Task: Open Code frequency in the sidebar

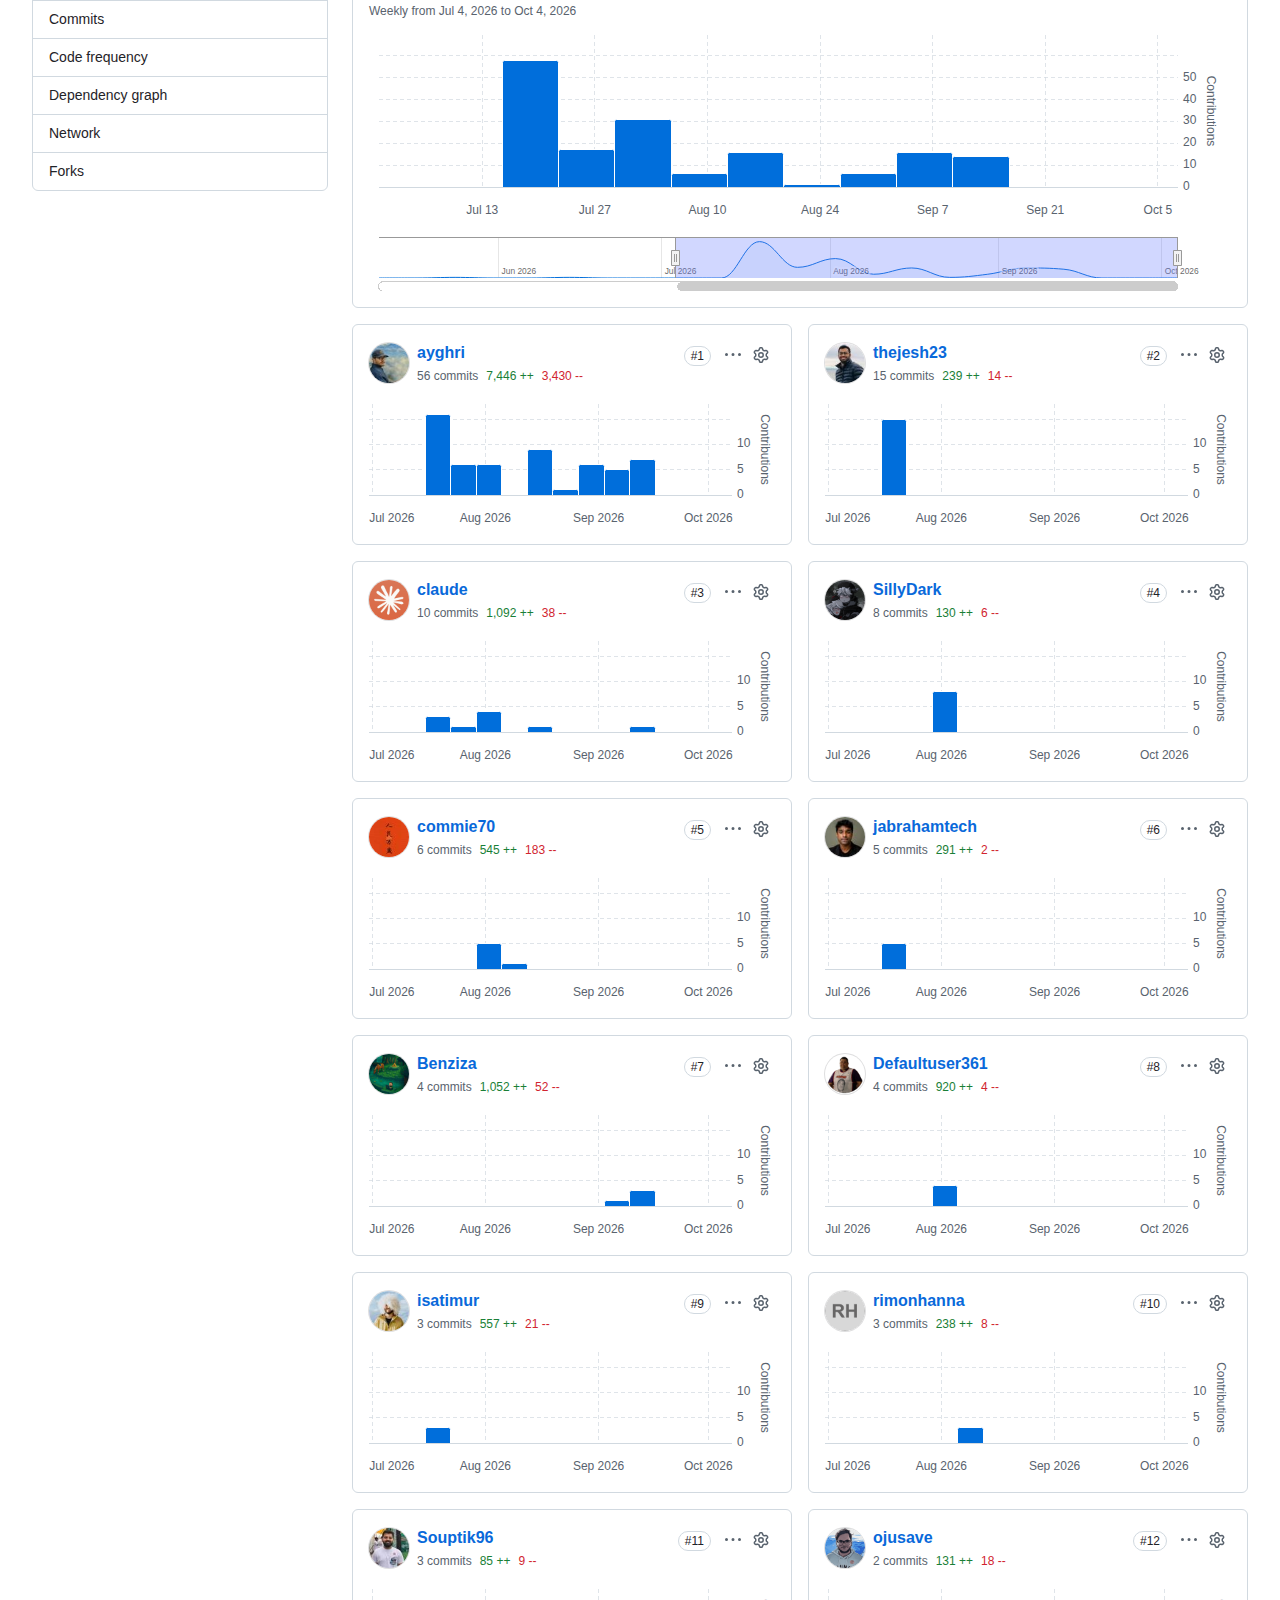Action: coord(180,57)
